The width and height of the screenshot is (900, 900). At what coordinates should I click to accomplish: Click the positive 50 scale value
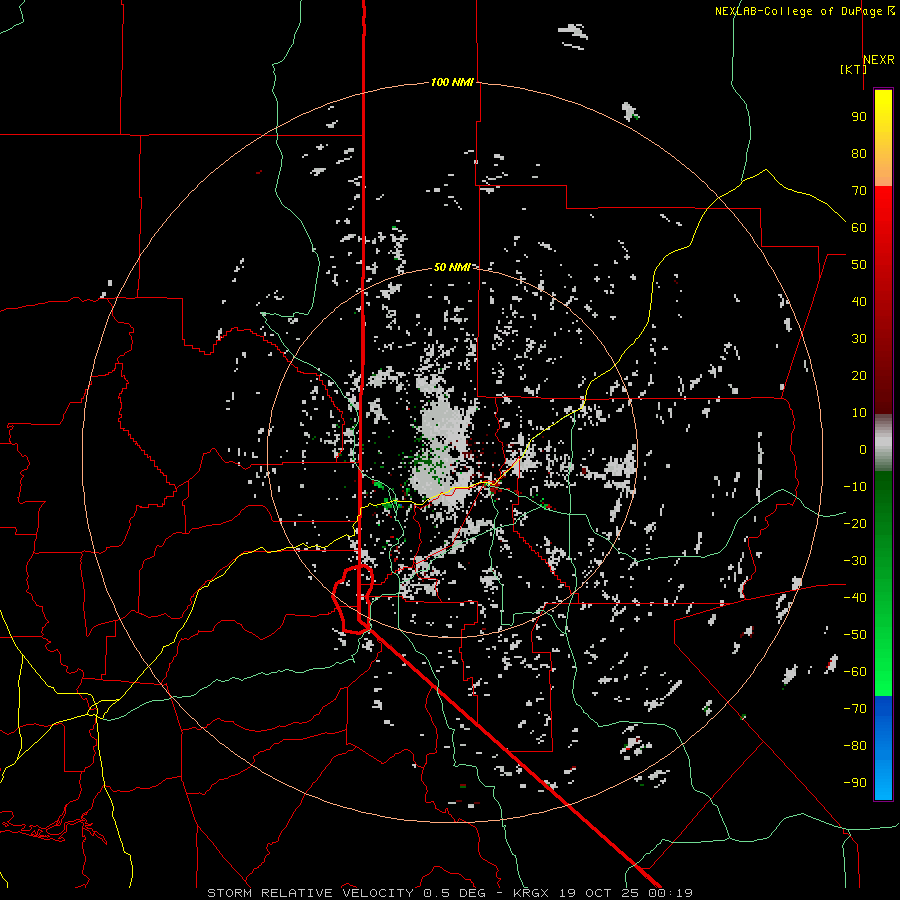coord(859,265)
